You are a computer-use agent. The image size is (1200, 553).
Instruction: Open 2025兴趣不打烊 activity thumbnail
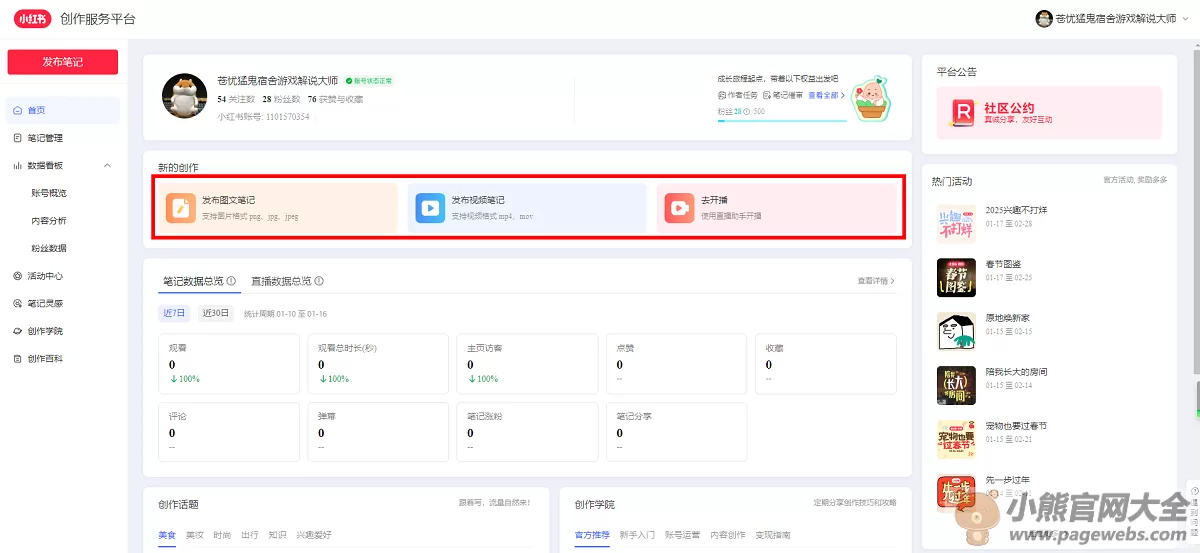click(956, 224)
